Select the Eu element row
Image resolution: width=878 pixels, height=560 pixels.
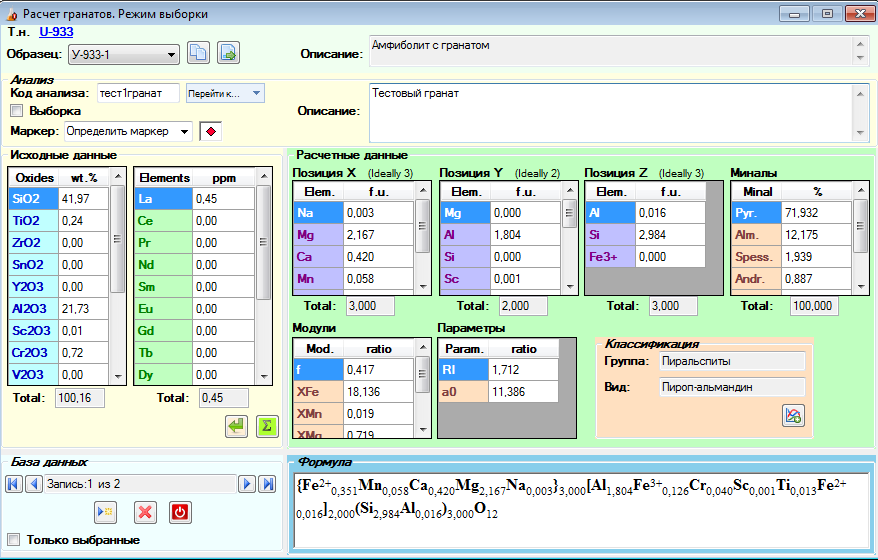click(x=195, y=309)
